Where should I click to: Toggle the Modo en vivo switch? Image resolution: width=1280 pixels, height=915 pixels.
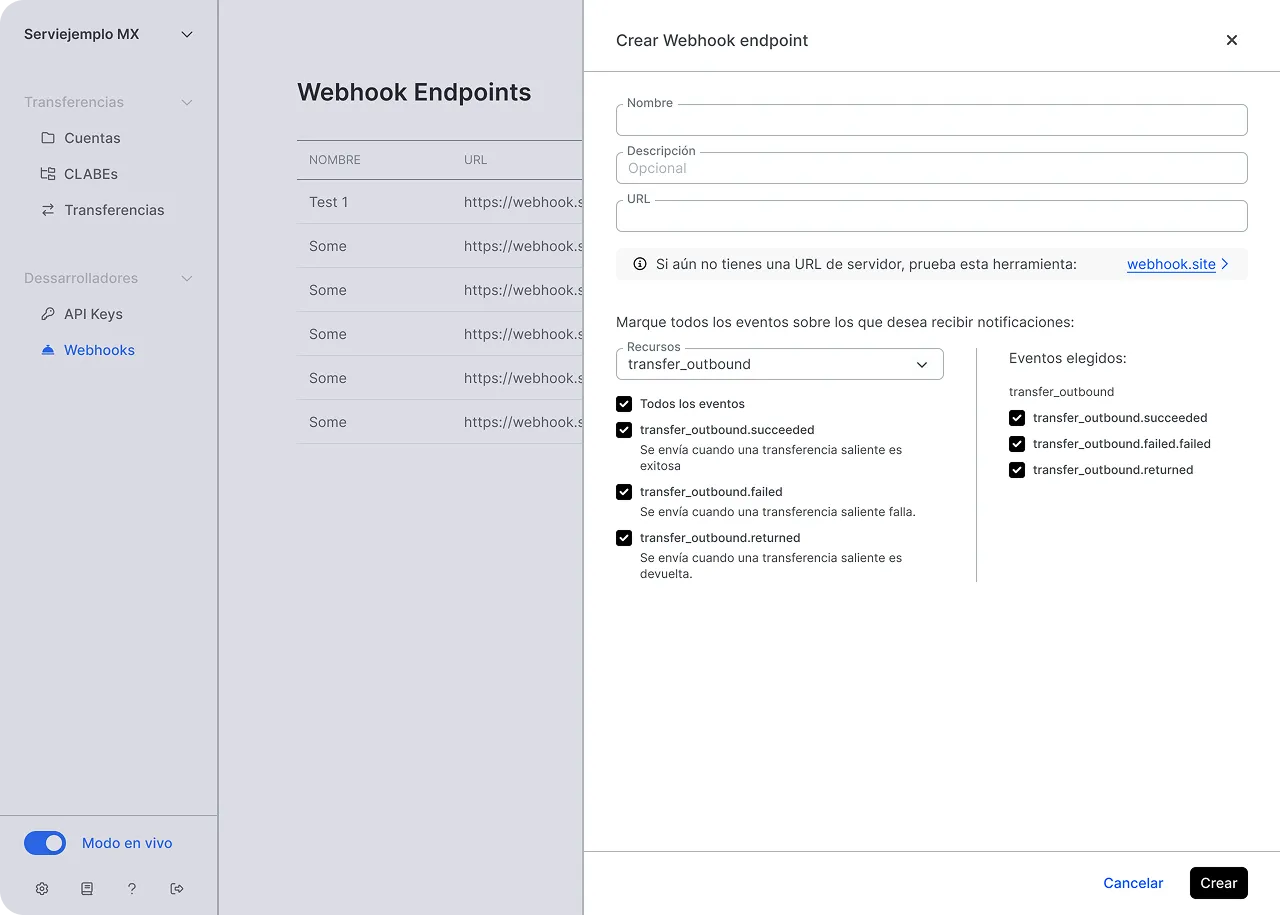tap(45, 843)
